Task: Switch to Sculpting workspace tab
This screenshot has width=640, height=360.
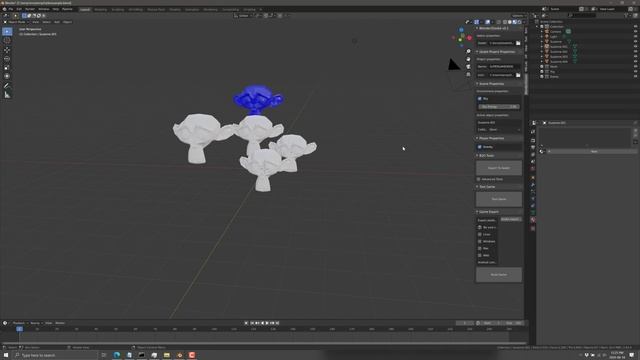Action: tap(118, 9)
